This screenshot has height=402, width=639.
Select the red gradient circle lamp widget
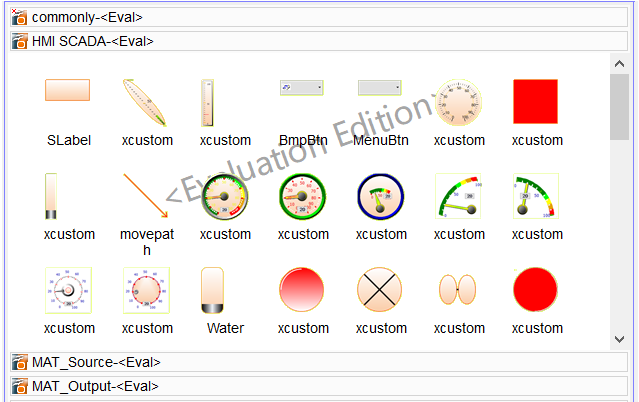coord(302,289)
